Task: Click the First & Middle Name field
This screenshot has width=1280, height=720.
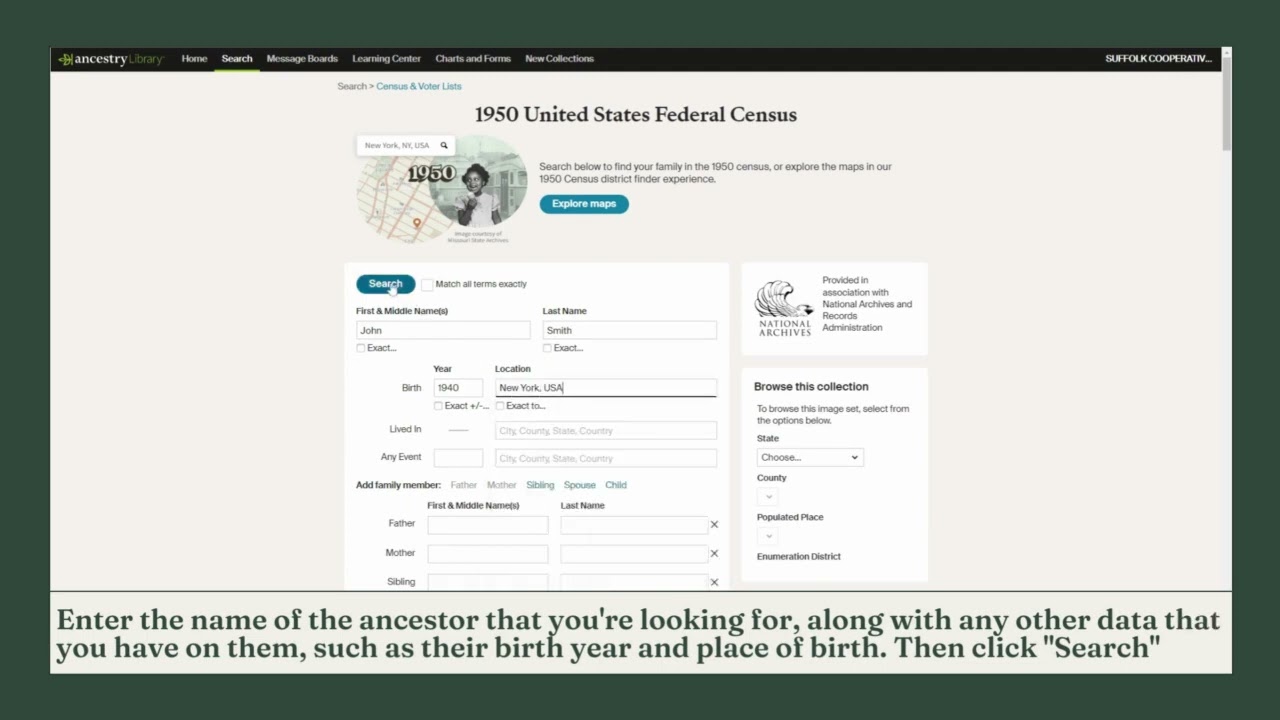Action: (443, 330)
